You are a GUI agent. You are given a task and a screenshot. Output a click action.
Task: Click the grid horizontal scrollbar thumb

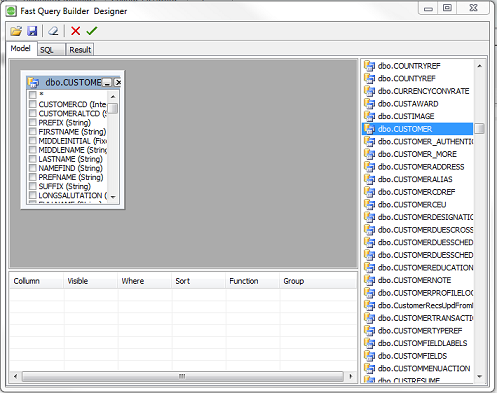click(182, 376)
